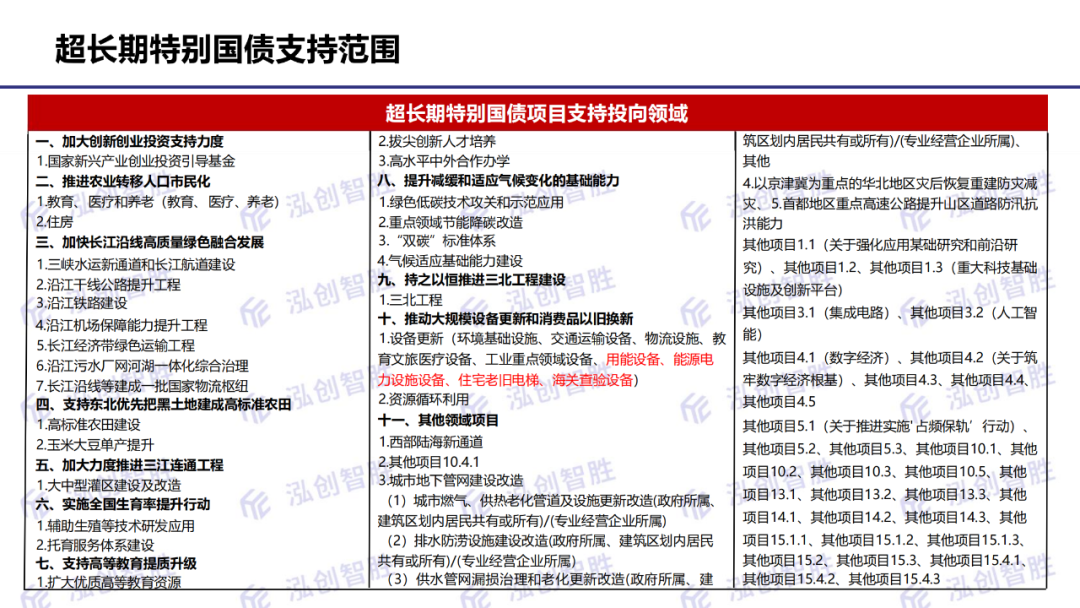The width and height of the screenshot is (1080, 608).
Task: Click heading 六、实施全国生育率提升行动
Action: click(x=123, y=504)
